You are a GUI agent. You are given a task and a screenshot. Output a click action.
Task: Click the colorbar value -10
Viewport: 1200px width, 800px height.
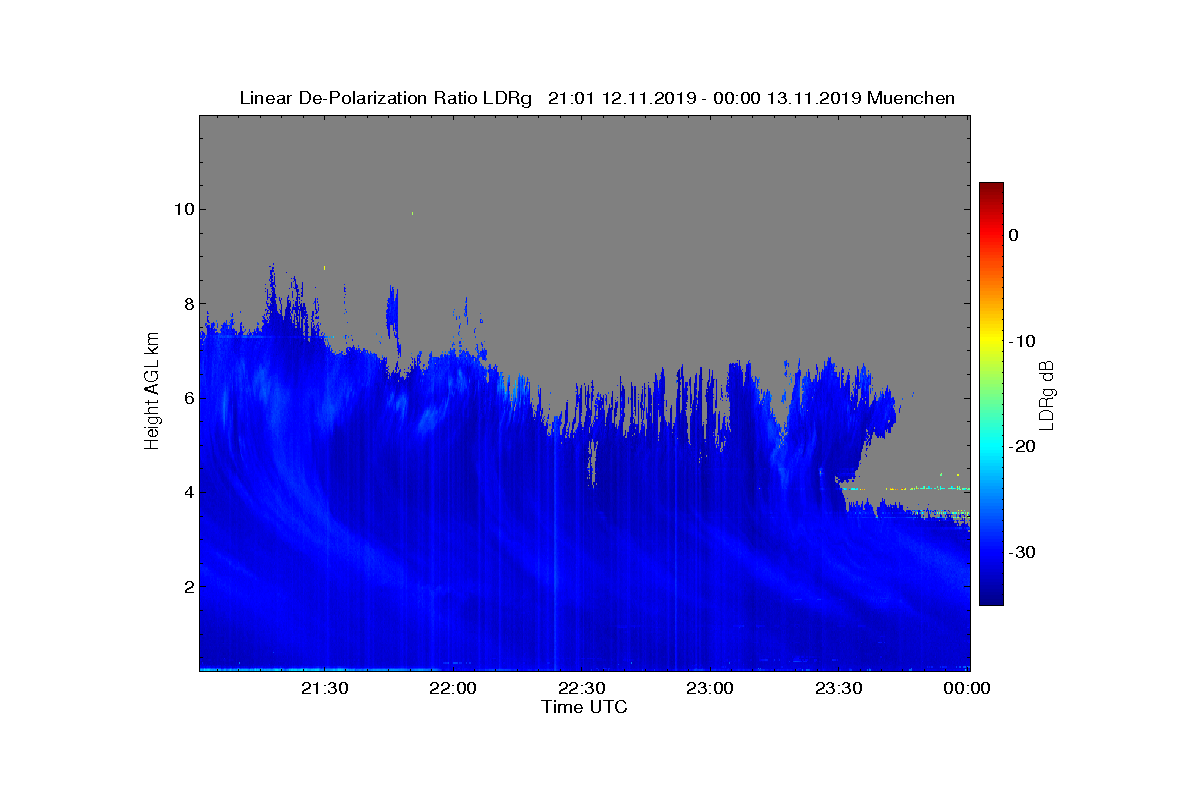coord(1022,341)
